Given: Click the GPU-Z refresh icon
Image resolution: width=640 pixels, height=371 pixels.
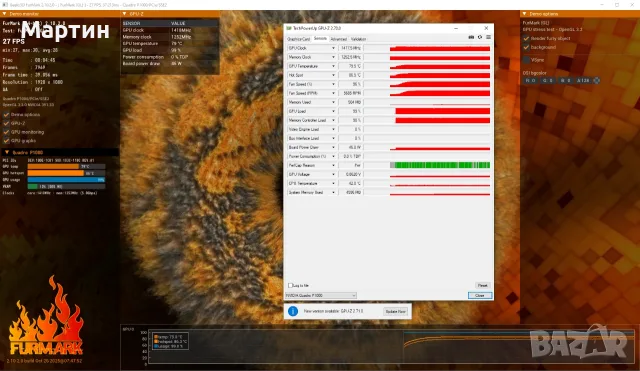Looking at the screenshot, I should 480,37.
